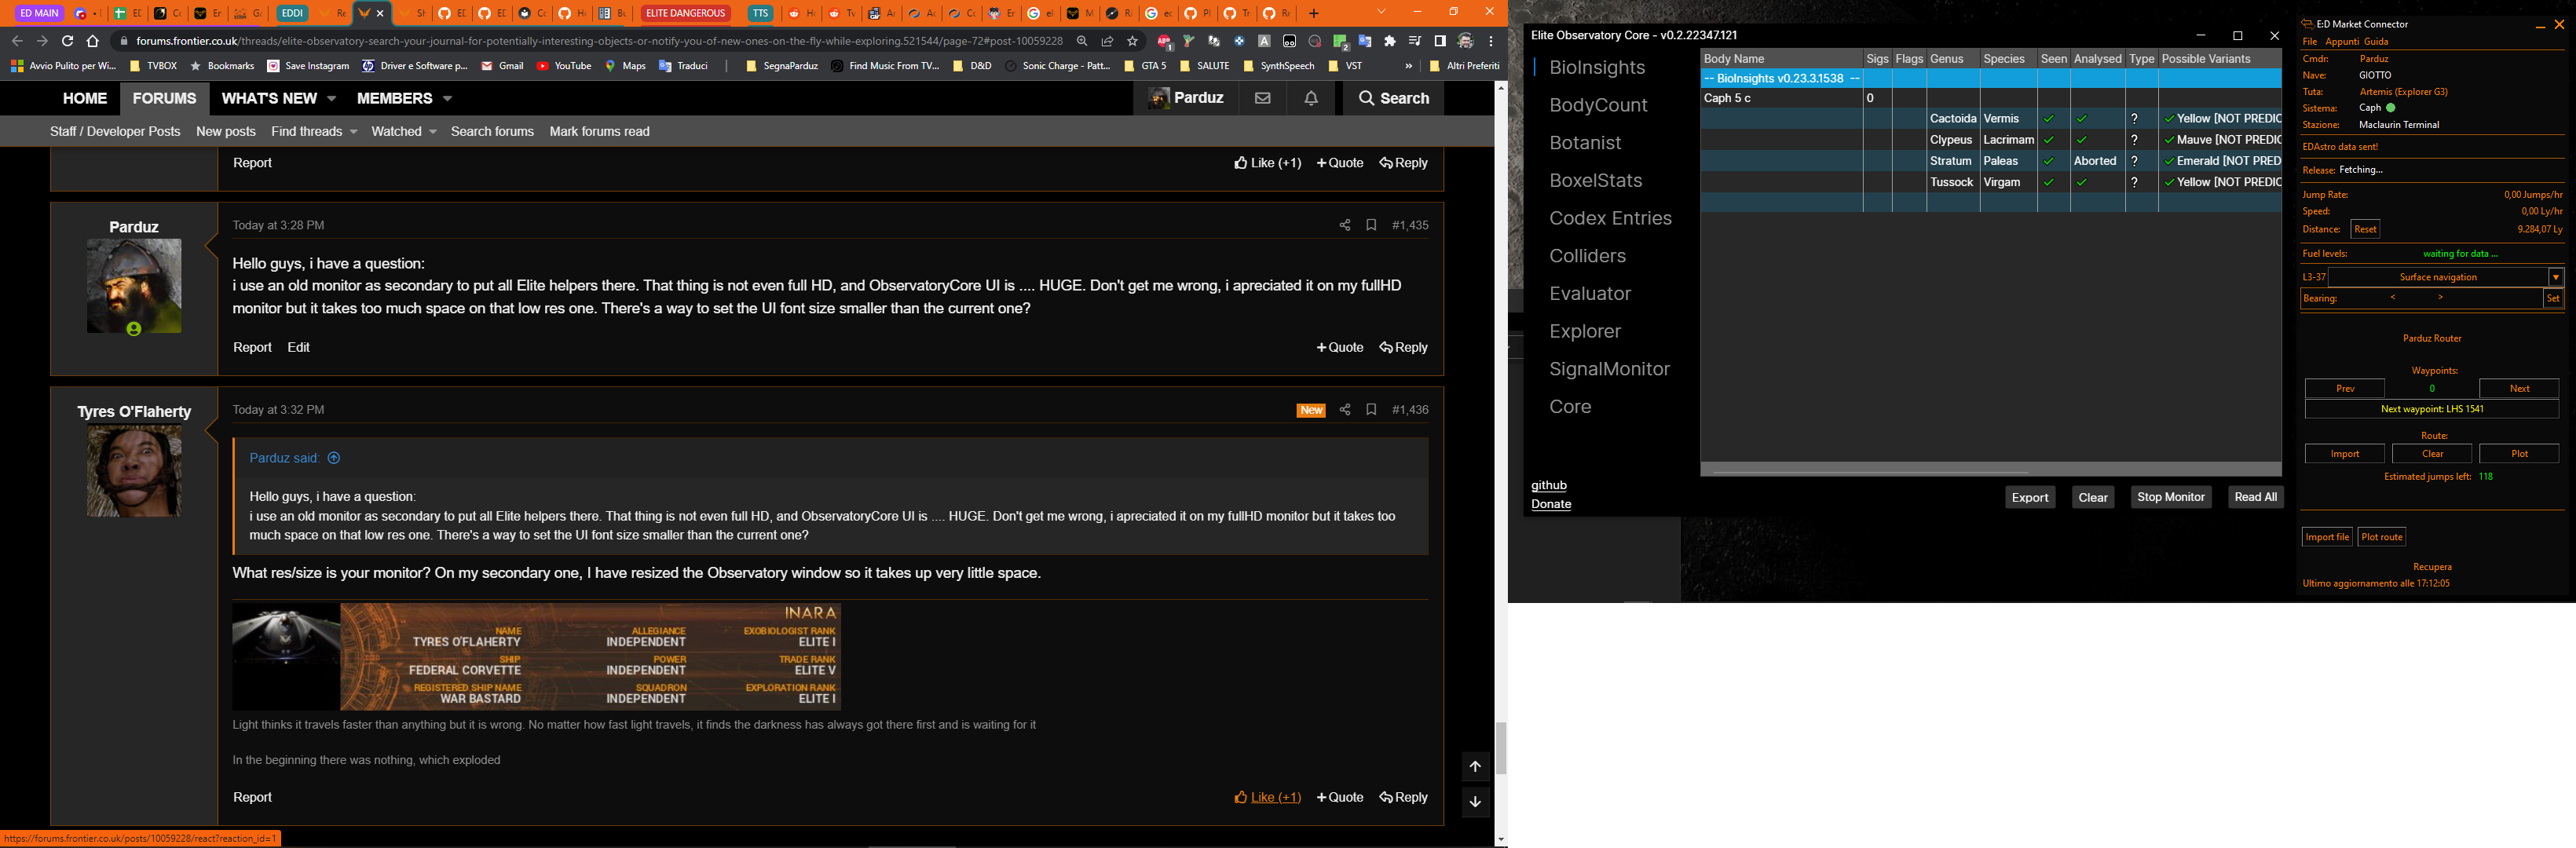Click browser page vertical scrollbar thumb
This screenshot has height=848, width=2576.
pos(1501,747)
